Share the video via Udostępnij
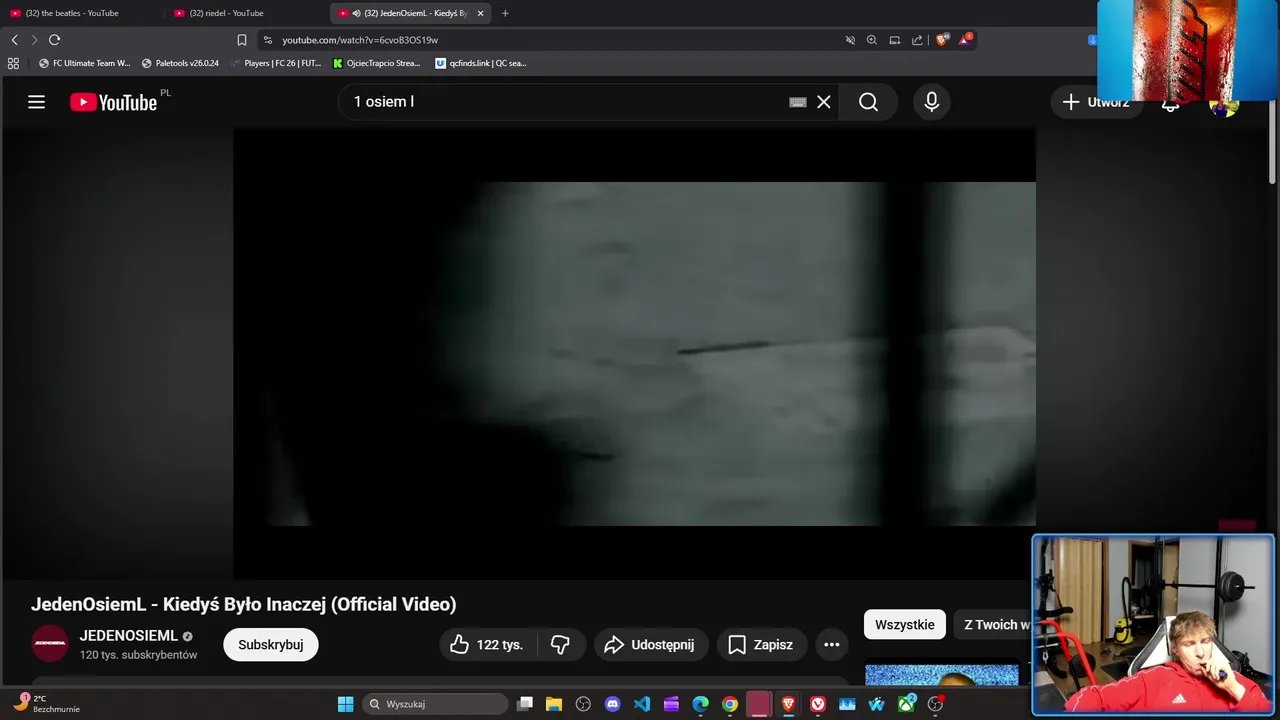Viewport: 1280px width, 720px height. [651, 645]
